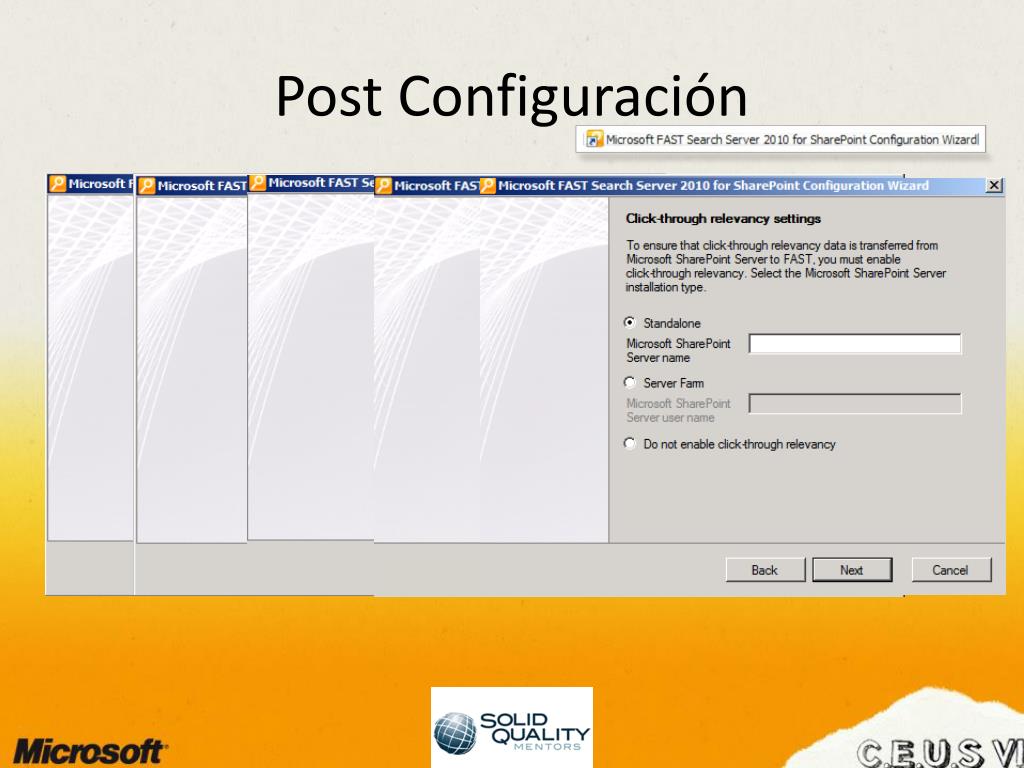The image size is (1024, 768).
Task: Click the fourth background wizard window icon
Action: pyautogui.click(x=383, y=185)
